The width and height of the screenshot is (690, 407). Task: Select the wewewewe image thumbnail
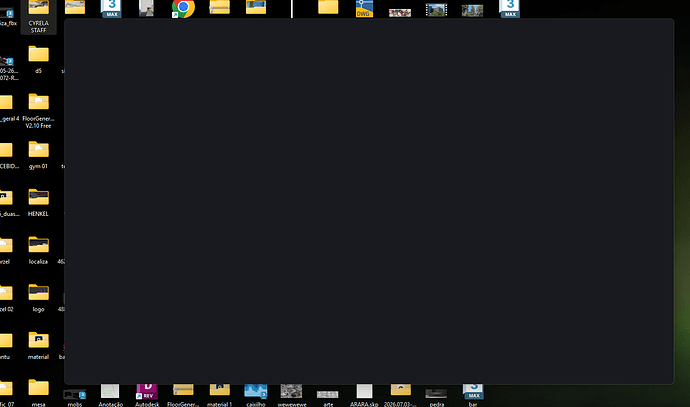(291, 391)
